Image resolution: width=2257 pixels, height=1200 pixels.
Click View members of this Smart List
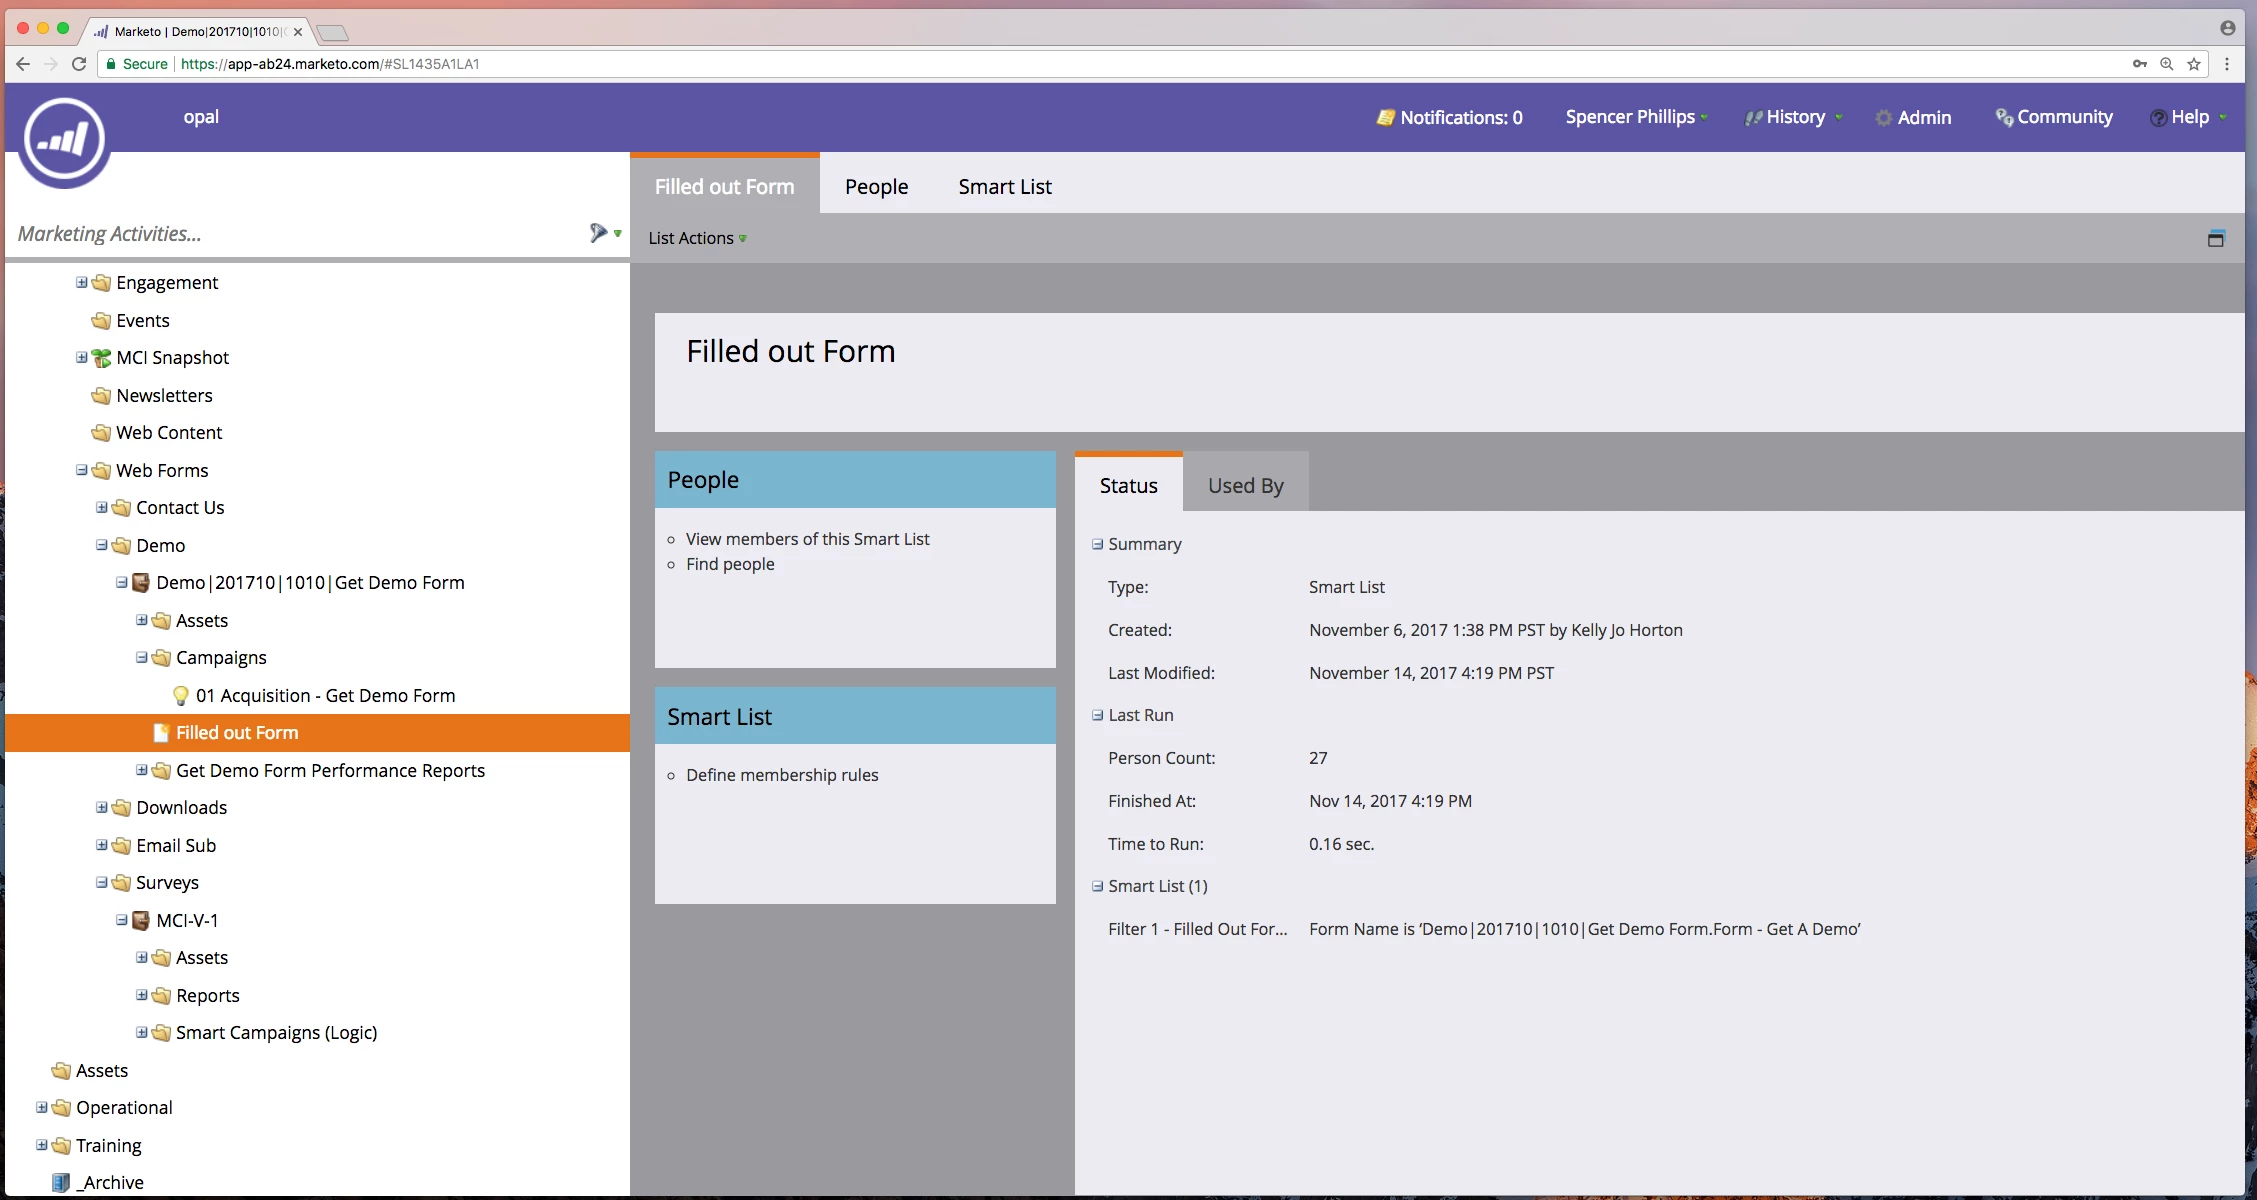807,539
